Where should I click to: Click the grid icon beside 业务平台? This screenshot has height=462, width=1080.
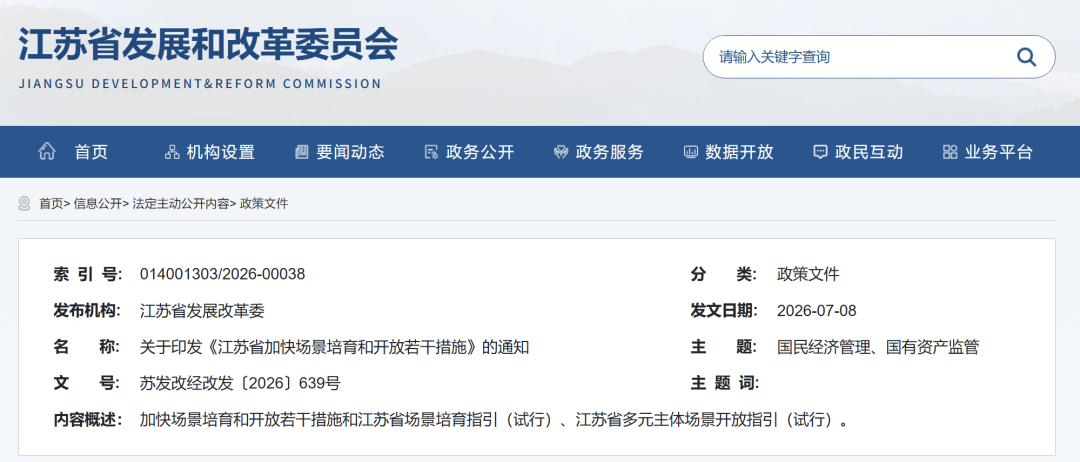click(950, 152)
